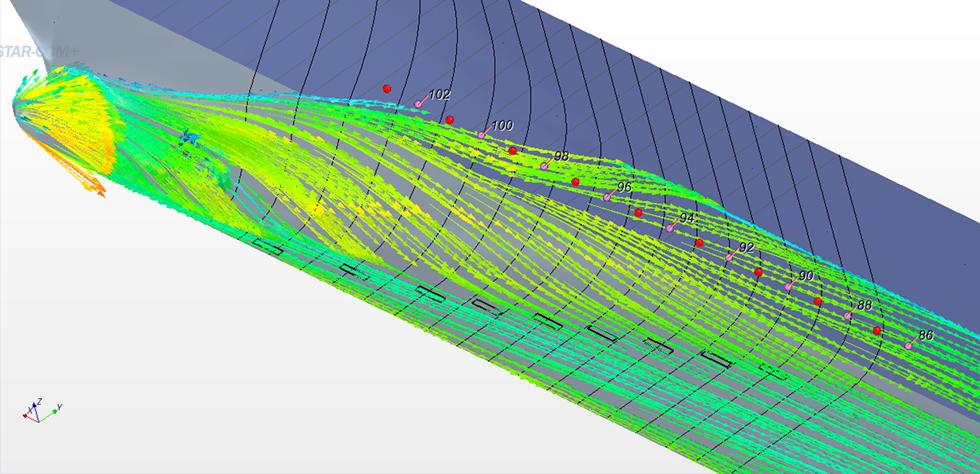Select the red dot left of marker 86
Viewport: 980px width, 474px height.
click(x=877, y=330)
